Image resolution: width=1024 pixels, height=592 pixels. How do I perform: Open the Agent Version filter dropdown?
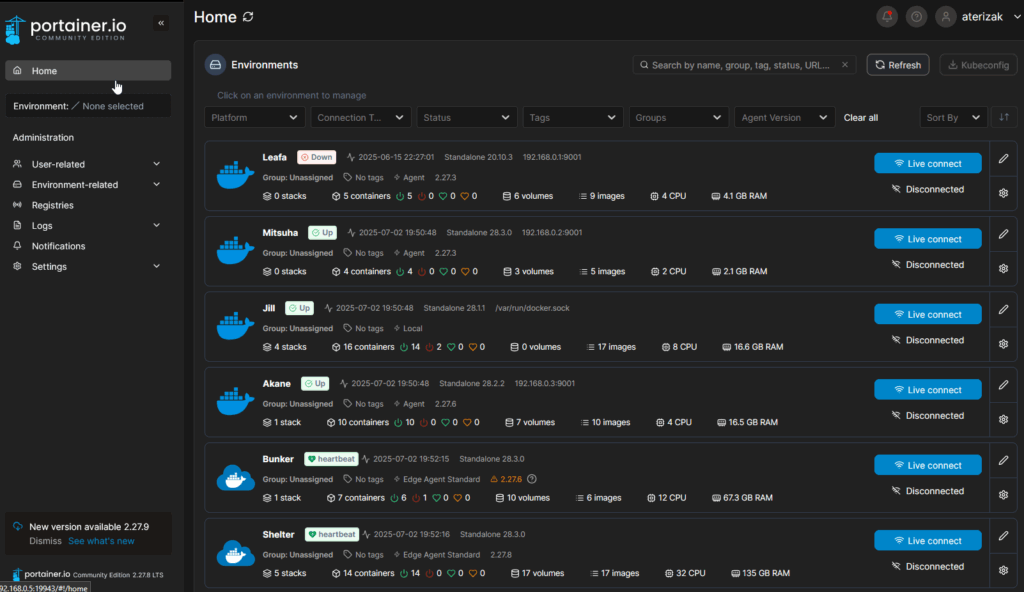point(784,118)
